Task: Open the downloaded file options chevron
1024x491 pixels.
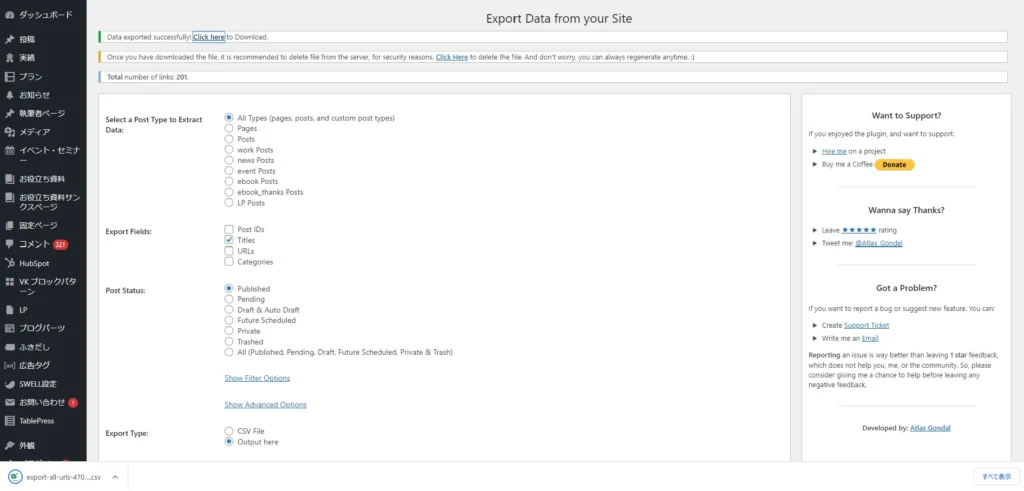Action: pos(115,477)
